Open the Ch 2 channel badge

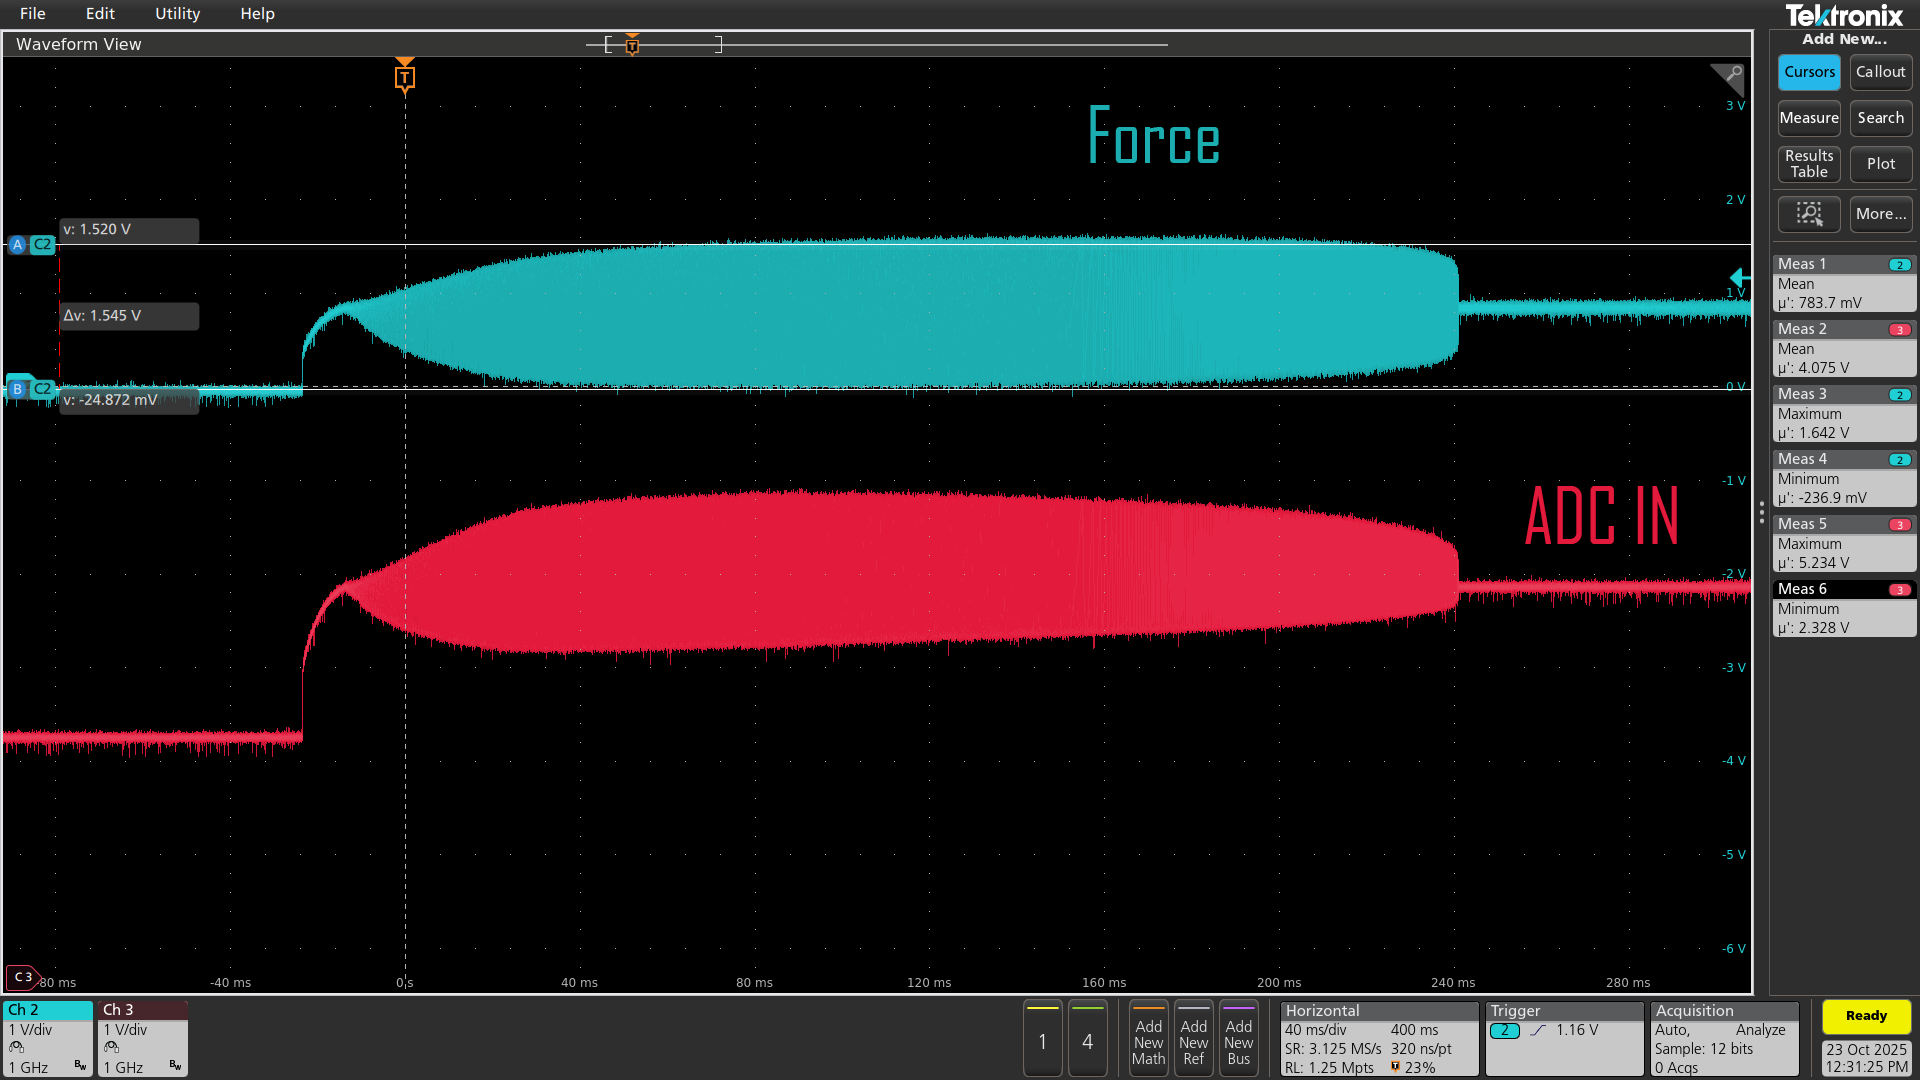[x=48, y=1039]
